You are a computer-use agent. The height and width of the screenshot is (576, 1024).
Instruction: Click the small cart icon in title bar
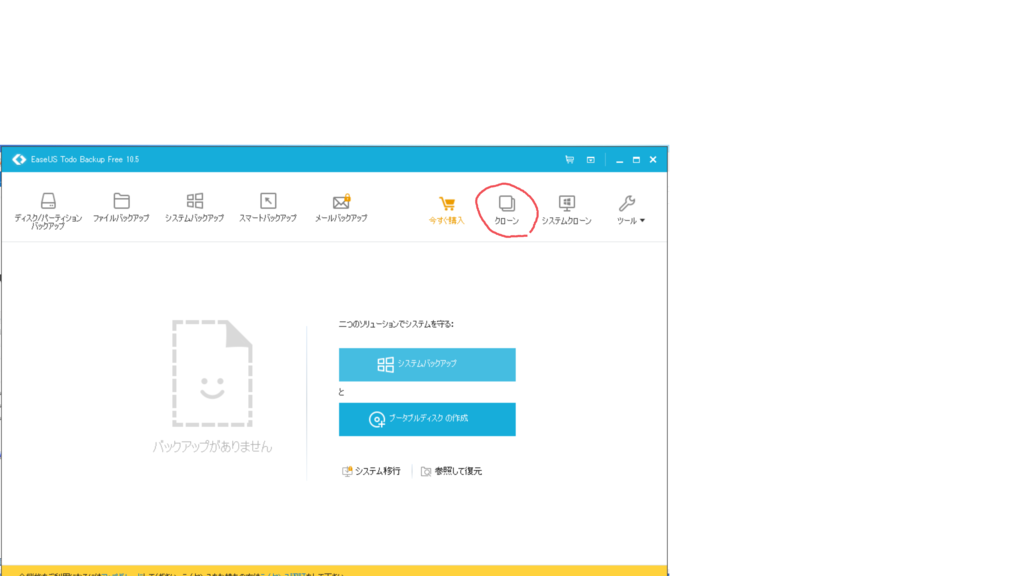click(x=569, y=159)
